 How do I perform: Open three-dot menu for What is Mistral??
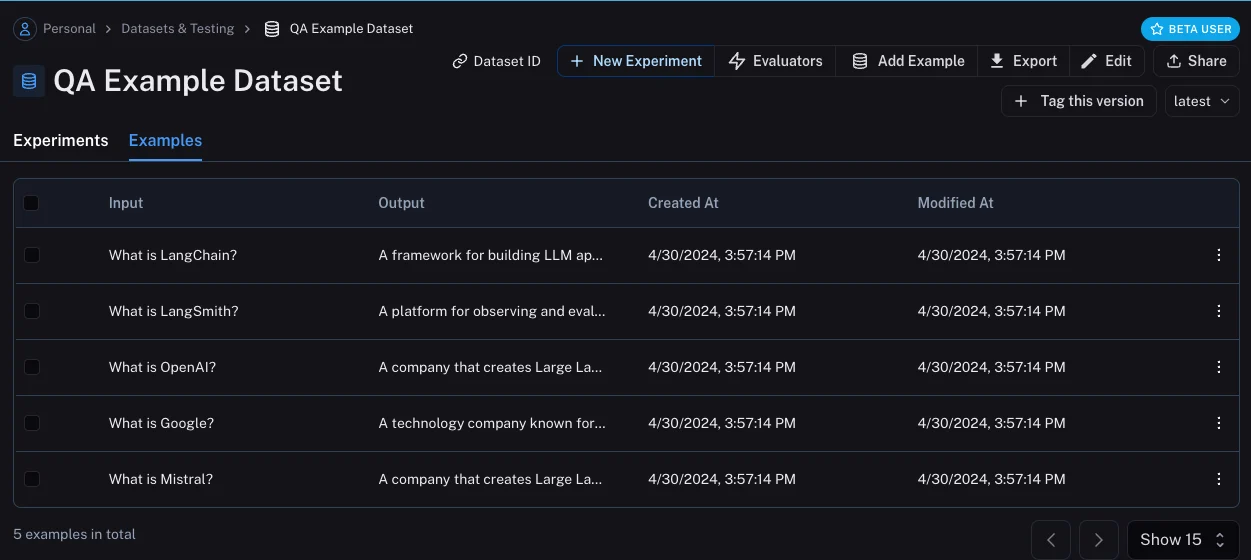click(x=1218, y=479)
